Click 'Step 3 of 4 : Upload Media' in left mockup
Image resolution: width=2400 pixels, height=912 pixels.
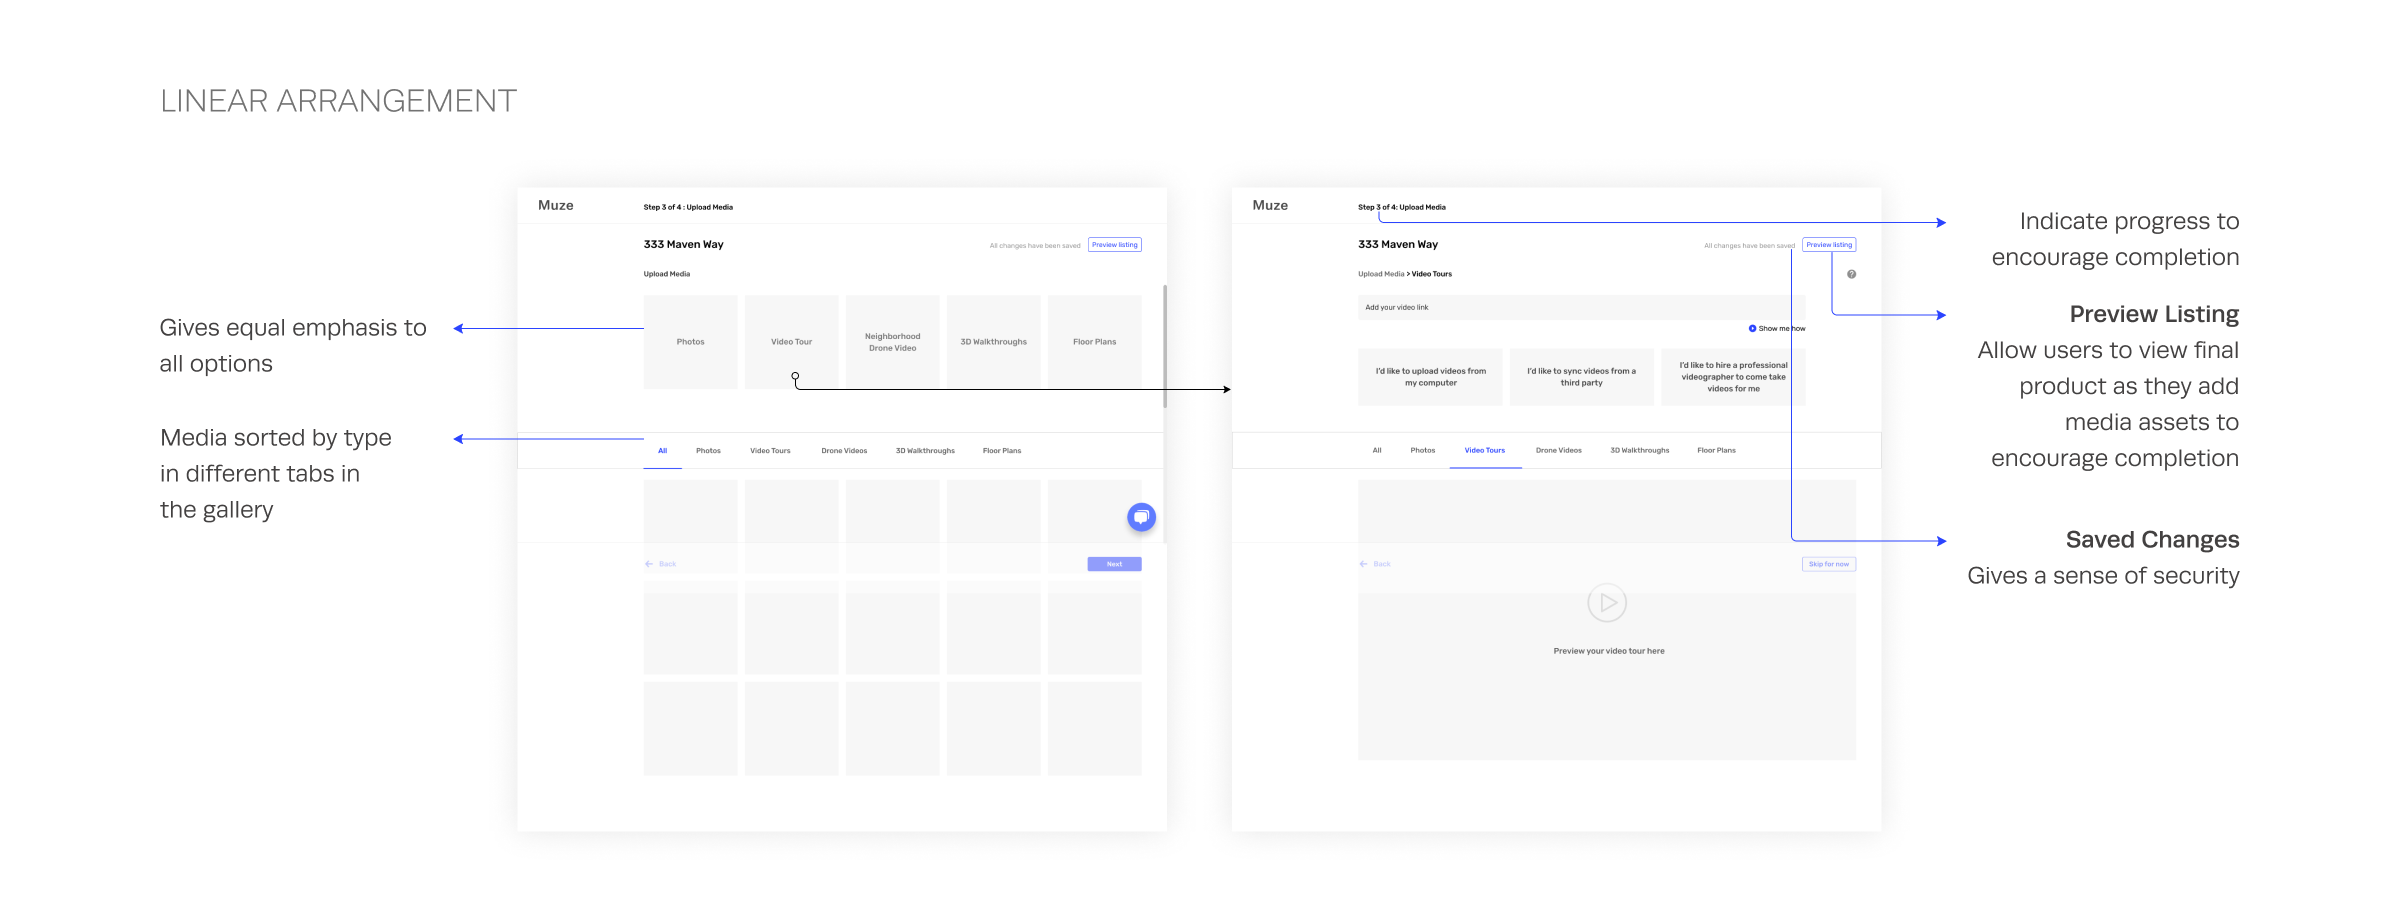(x=688, y=207)
